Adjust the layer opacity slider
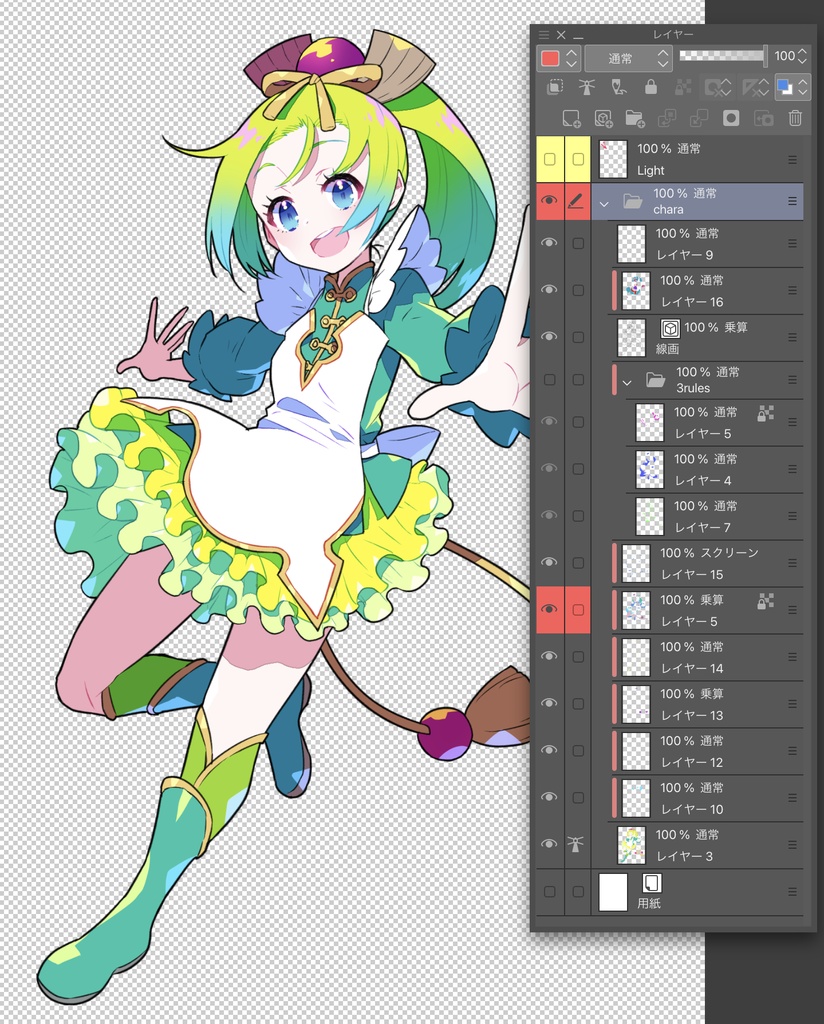This screenshot has width=824, height=1024. pyautogui.click(x=722, y=57)
